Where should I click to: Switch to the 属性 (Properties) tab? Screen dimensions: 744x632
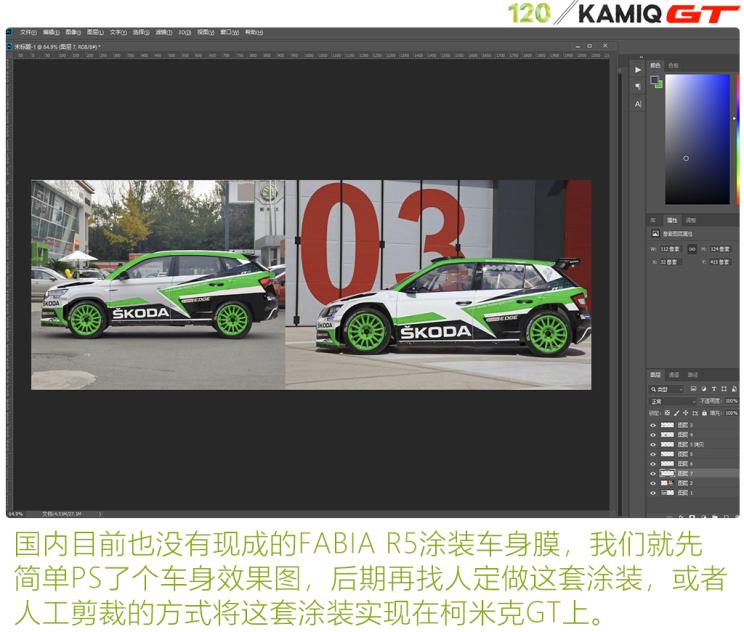tap(672, 220)
